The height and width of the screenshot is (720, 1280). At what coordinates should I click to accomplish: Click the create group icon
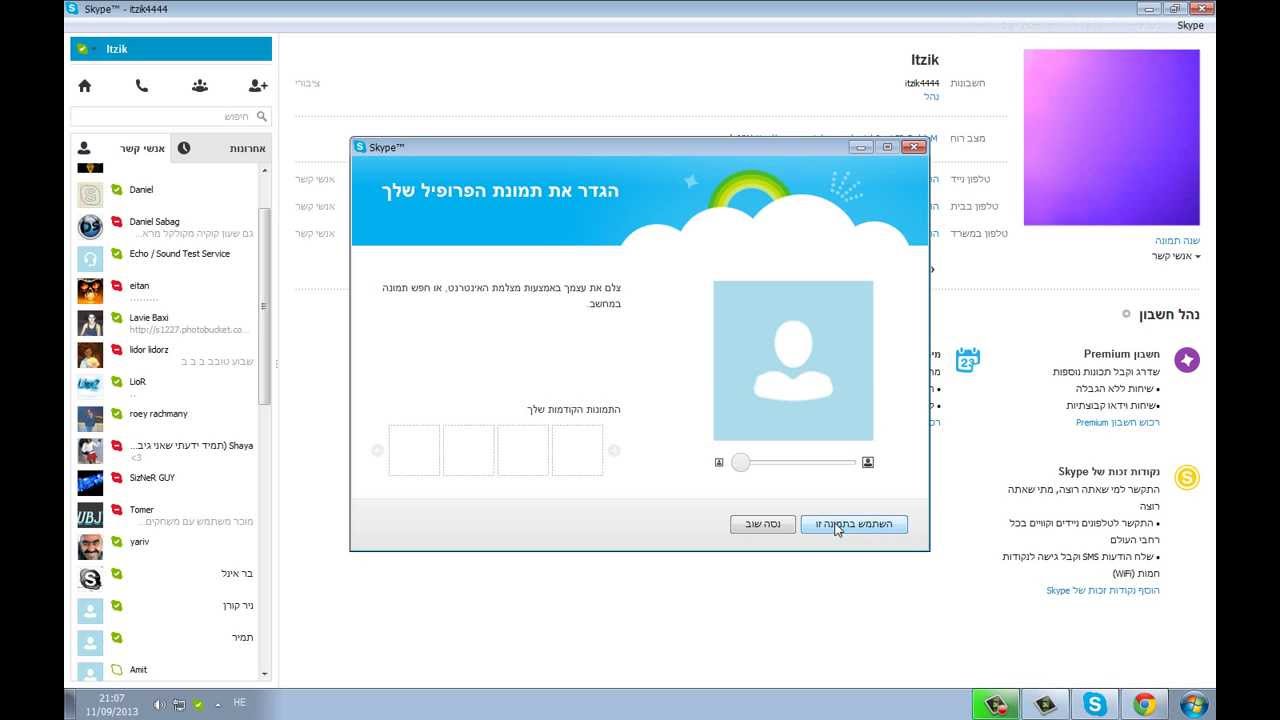pos(200,86)
